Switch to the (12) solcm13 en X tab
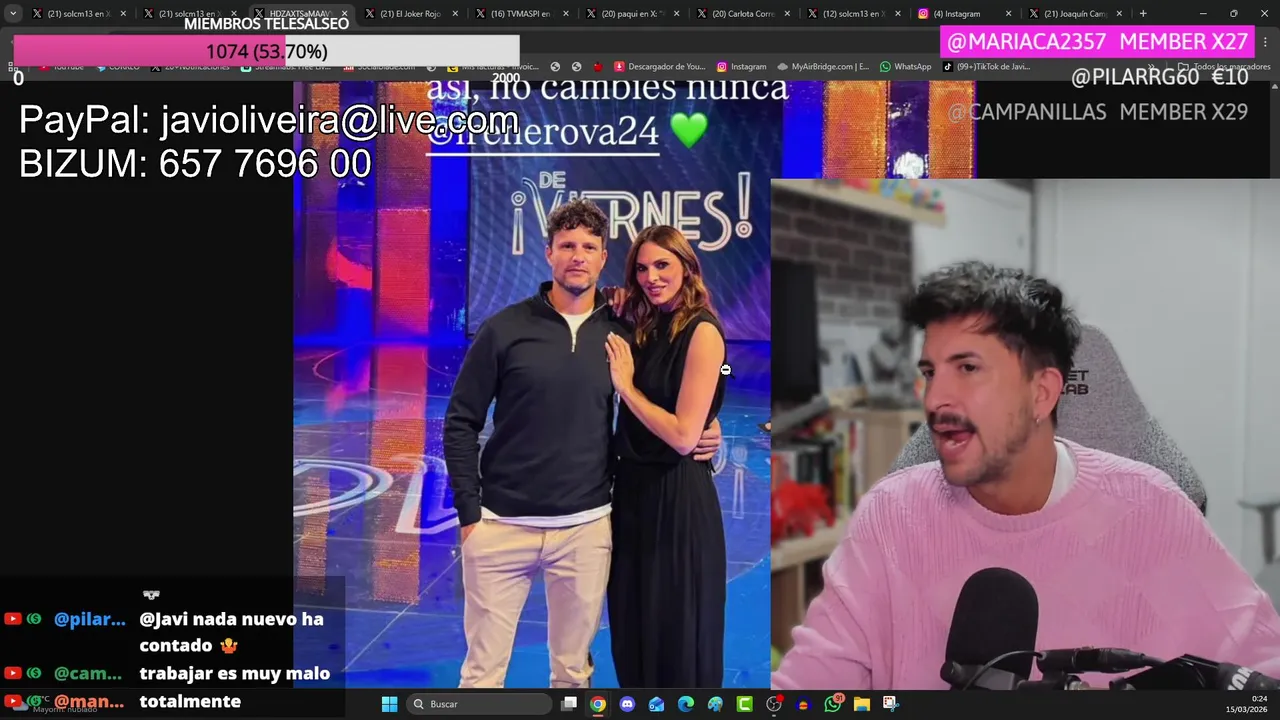Image resolution: width=1280 pixels, height=720 pixels. click(852, 14)
